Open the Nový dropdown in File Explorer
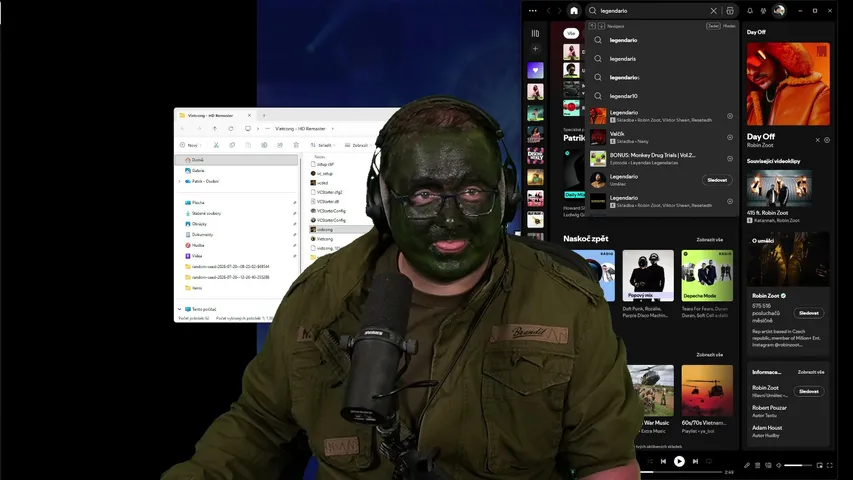This screenshot has width=853, height=480. click(x=190, y=145)
